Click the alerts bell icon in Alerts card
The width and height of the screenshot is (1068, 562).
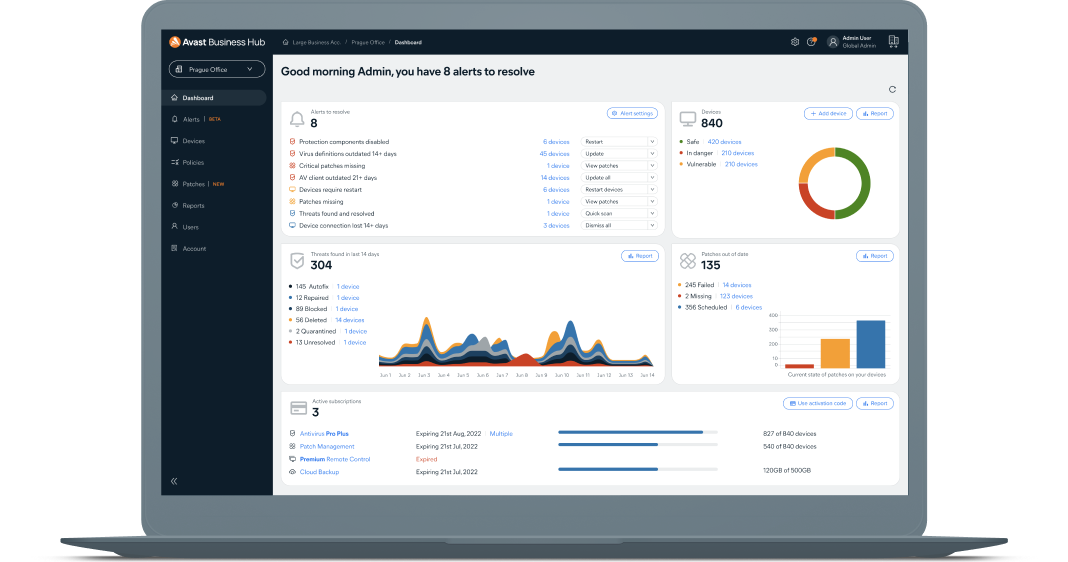[297, 119]
